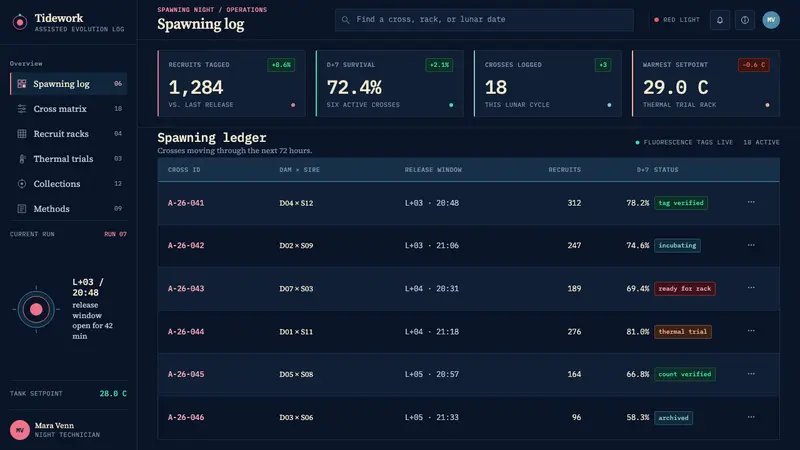Click the 'archived' status badge
Viewport: 800px width, 450px height.
673,418
